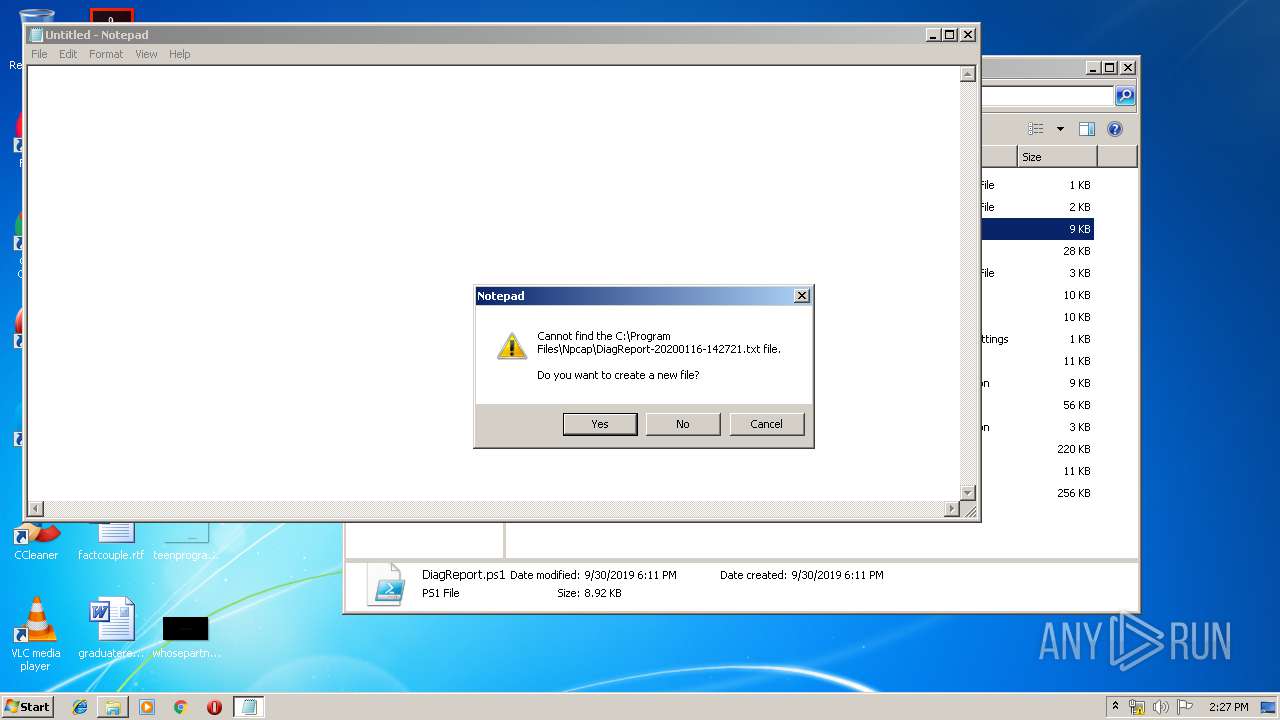
Task: Open the Action Center flag icon
Action: (x=1185, y=707)
